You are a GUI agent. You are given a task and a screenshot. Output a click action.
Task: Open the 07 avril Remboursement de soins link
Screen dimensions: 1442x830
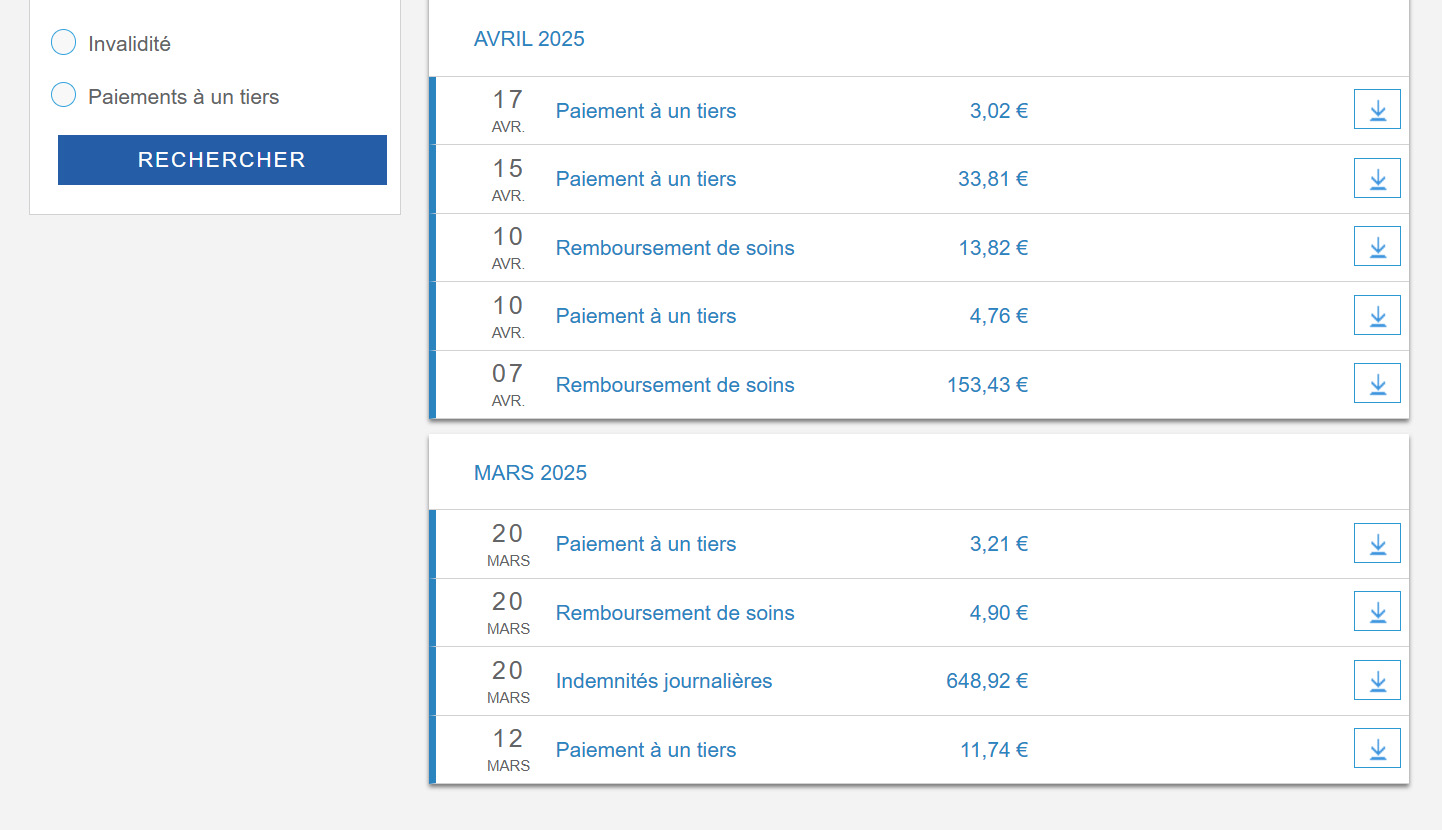click(675, 385)
